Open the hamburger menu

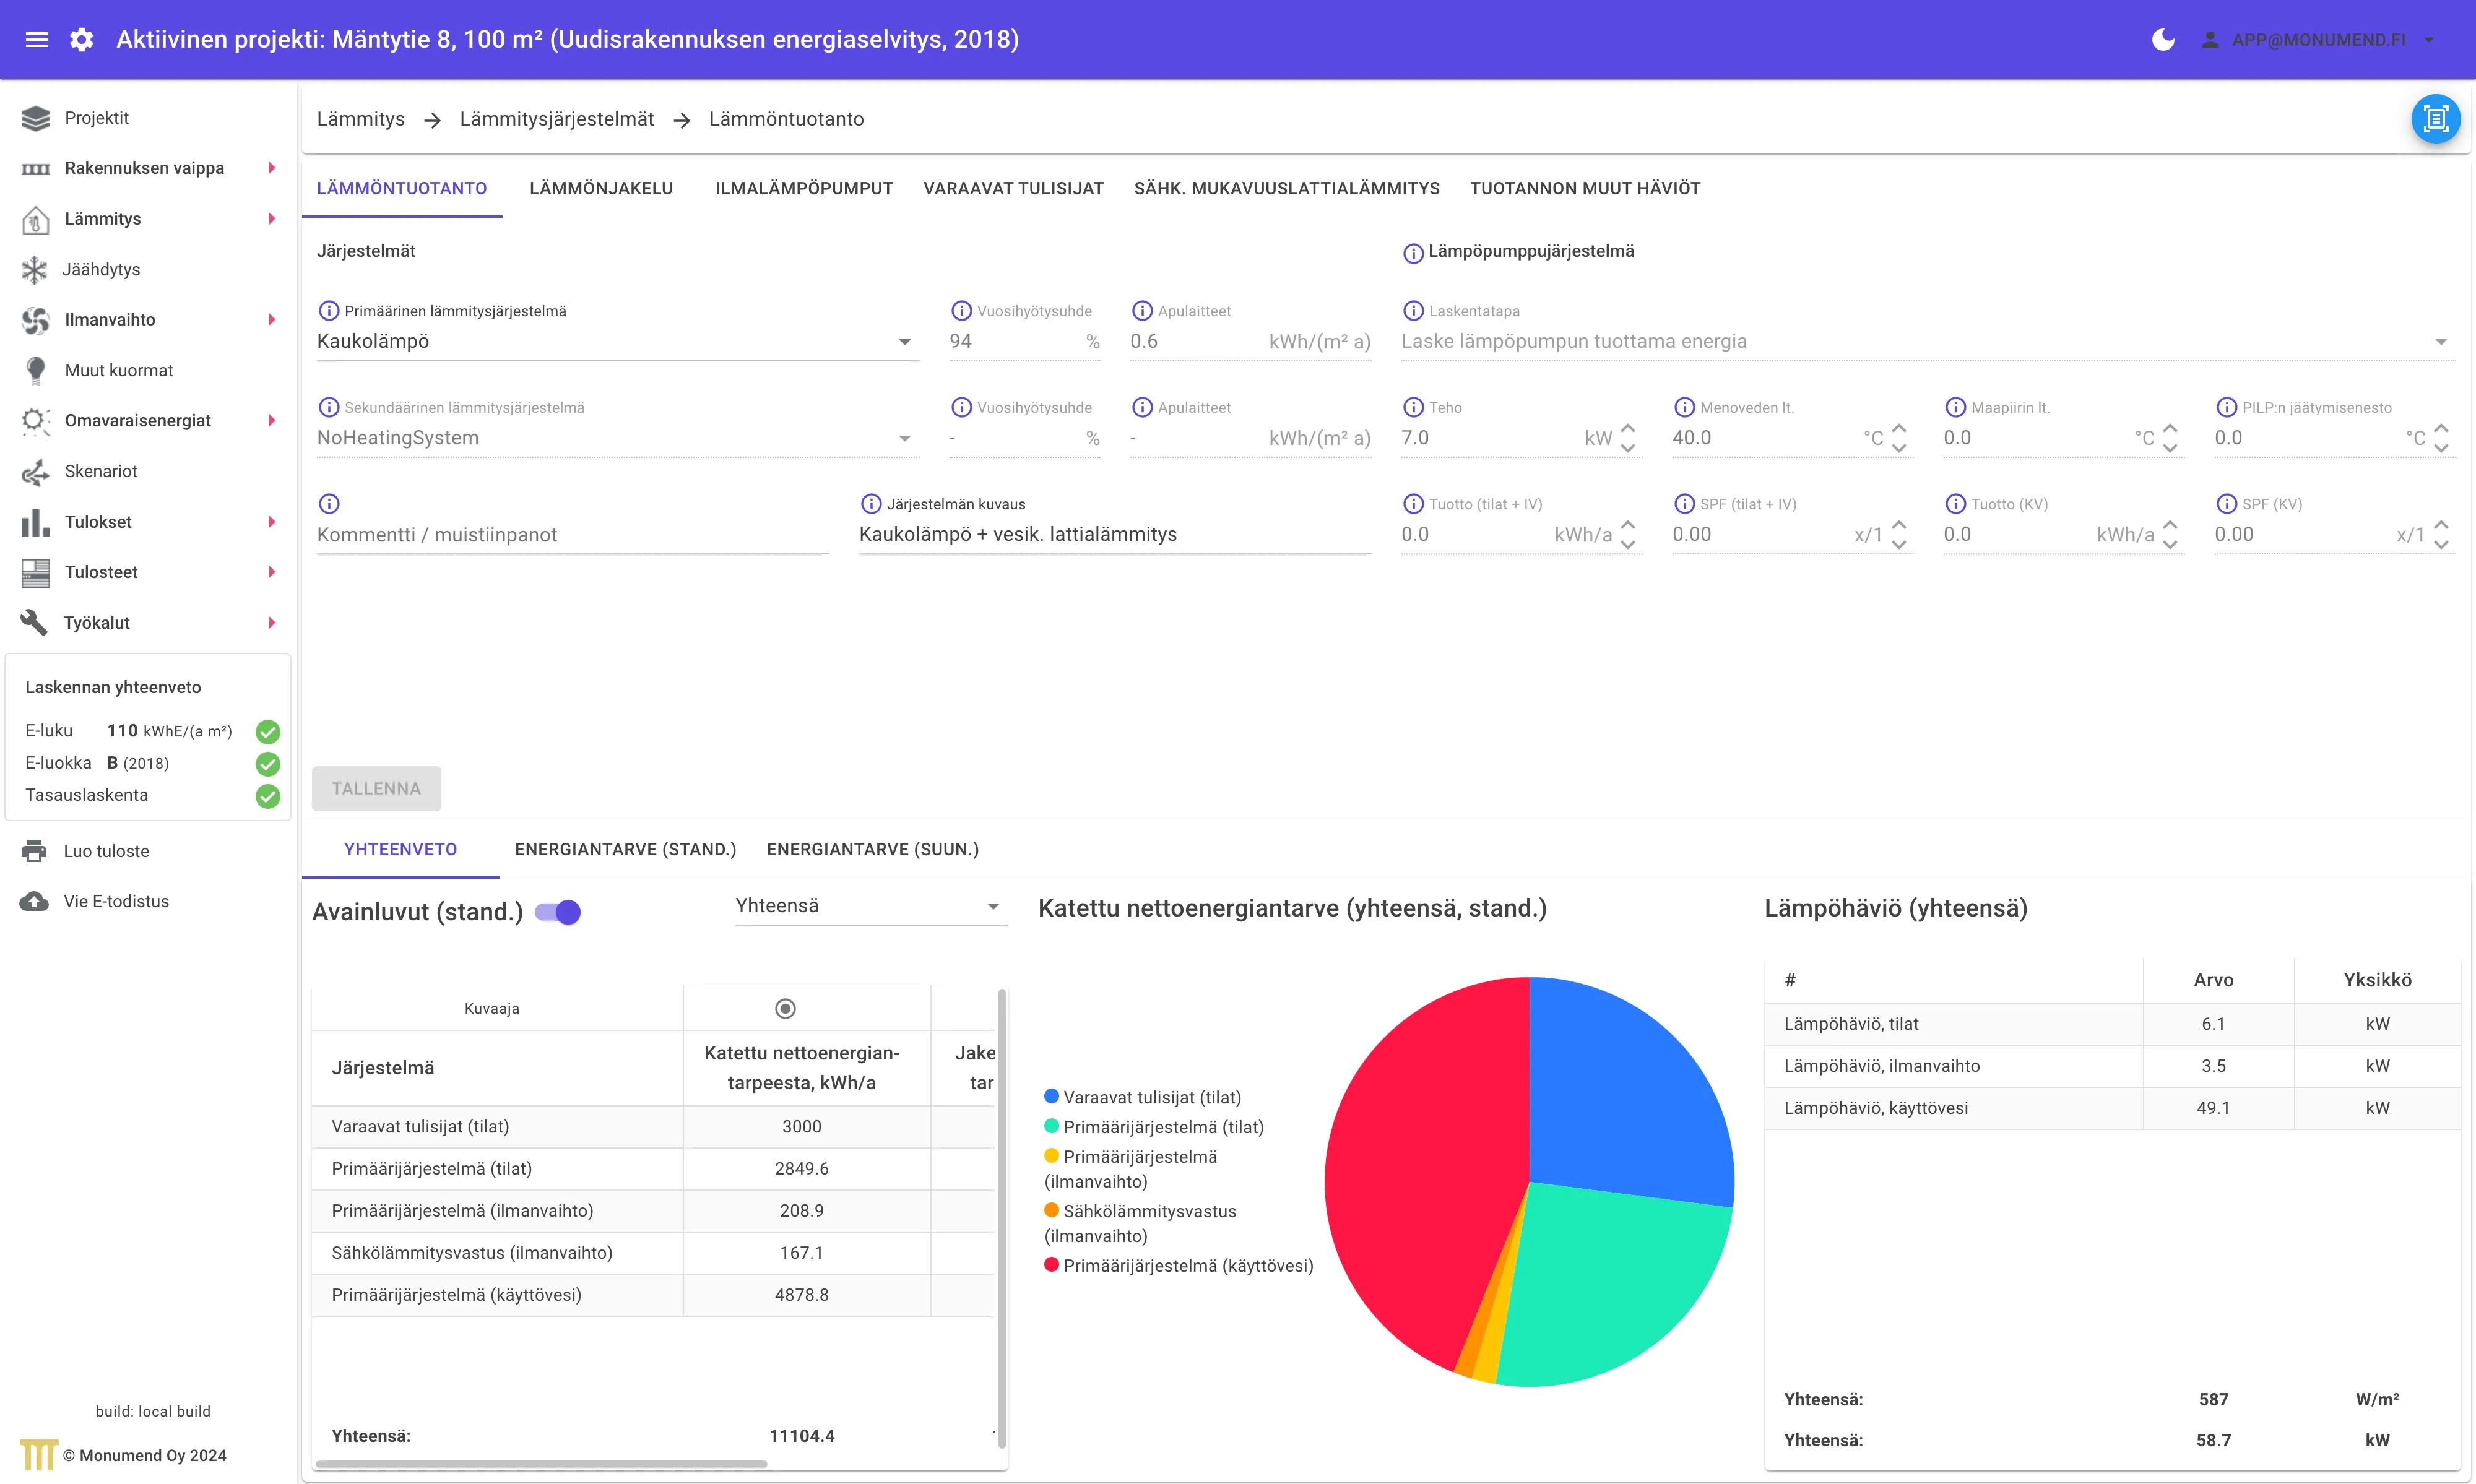click(37, 40)
